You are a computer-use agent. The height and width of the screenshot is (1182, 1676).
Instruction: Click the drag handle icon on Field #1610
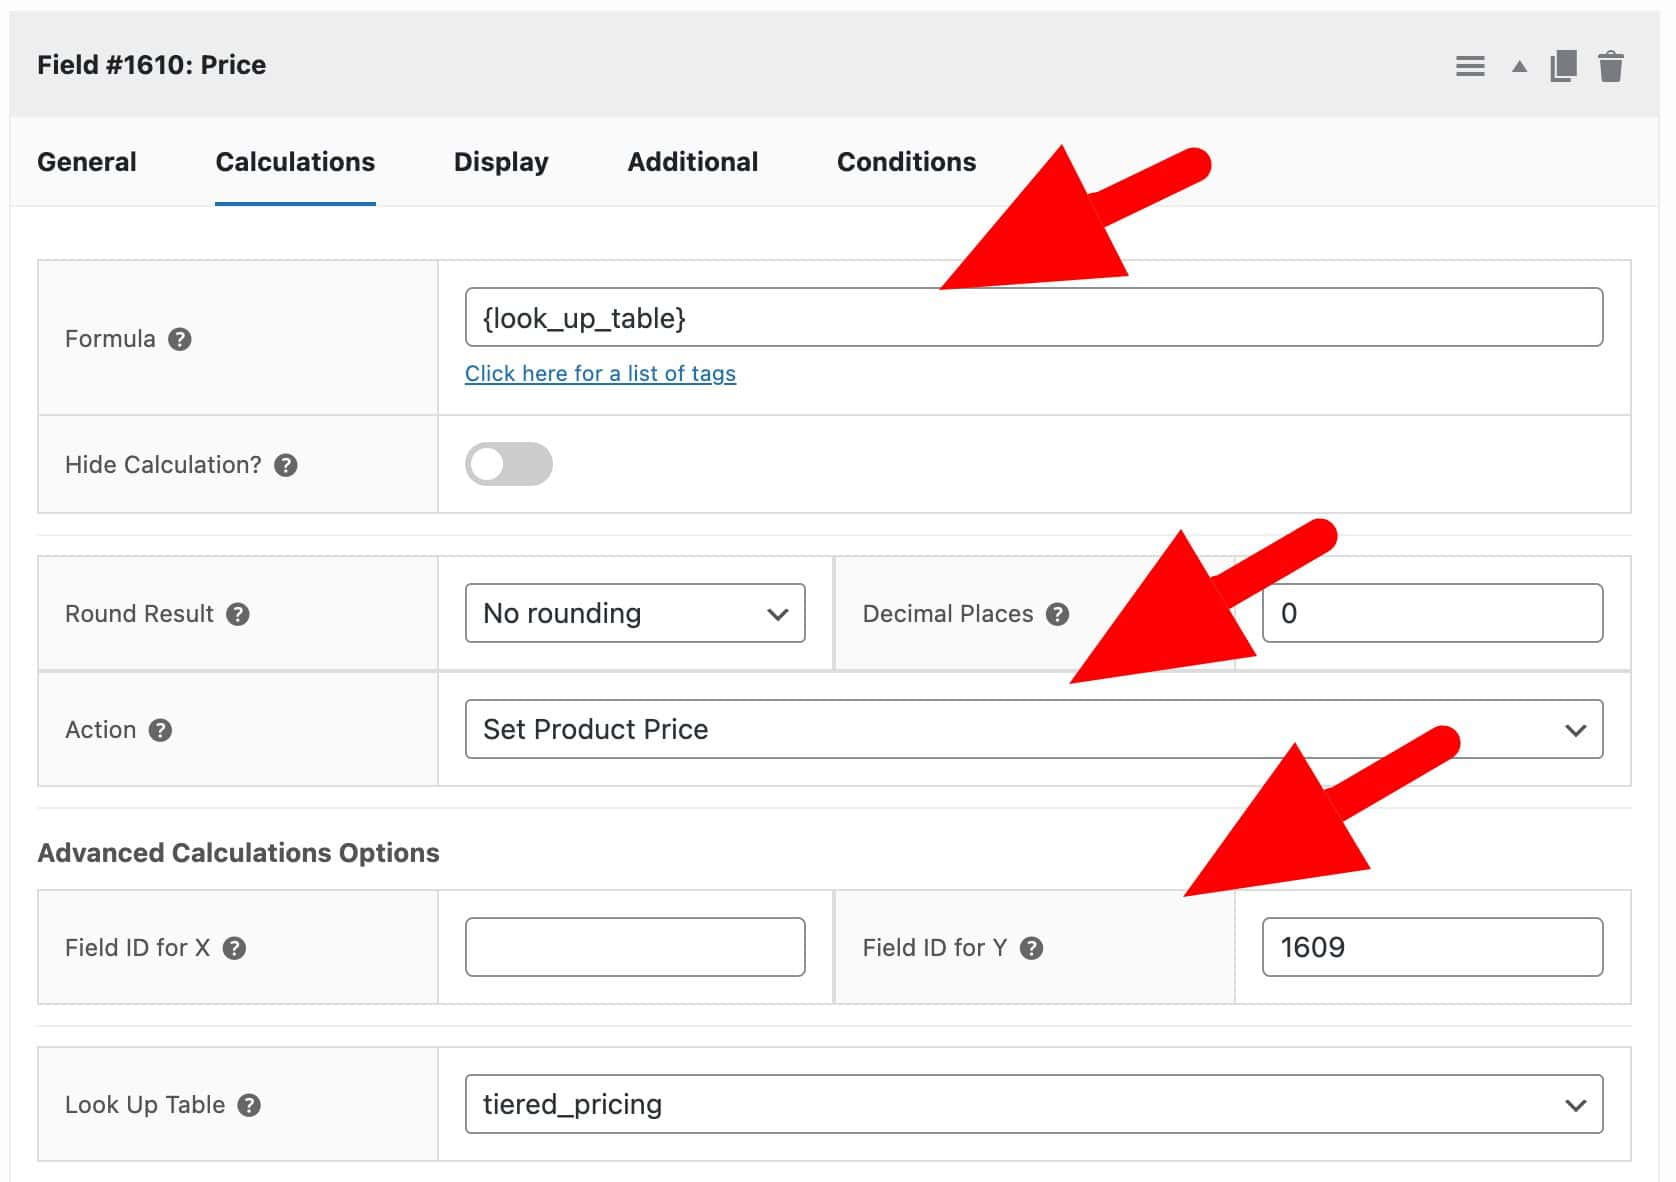click(1470, 65)
